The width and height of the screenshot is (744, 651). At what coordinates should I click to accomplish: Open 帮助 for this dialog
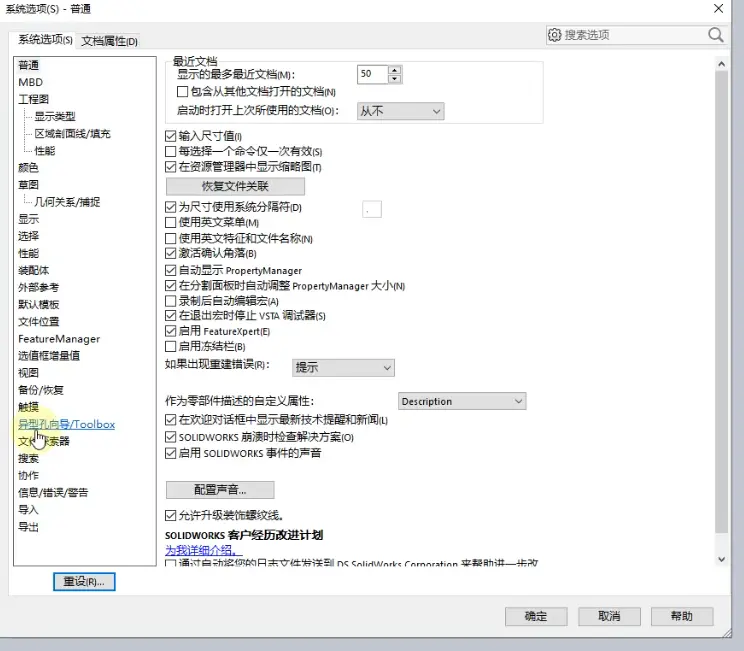[682, 616]
